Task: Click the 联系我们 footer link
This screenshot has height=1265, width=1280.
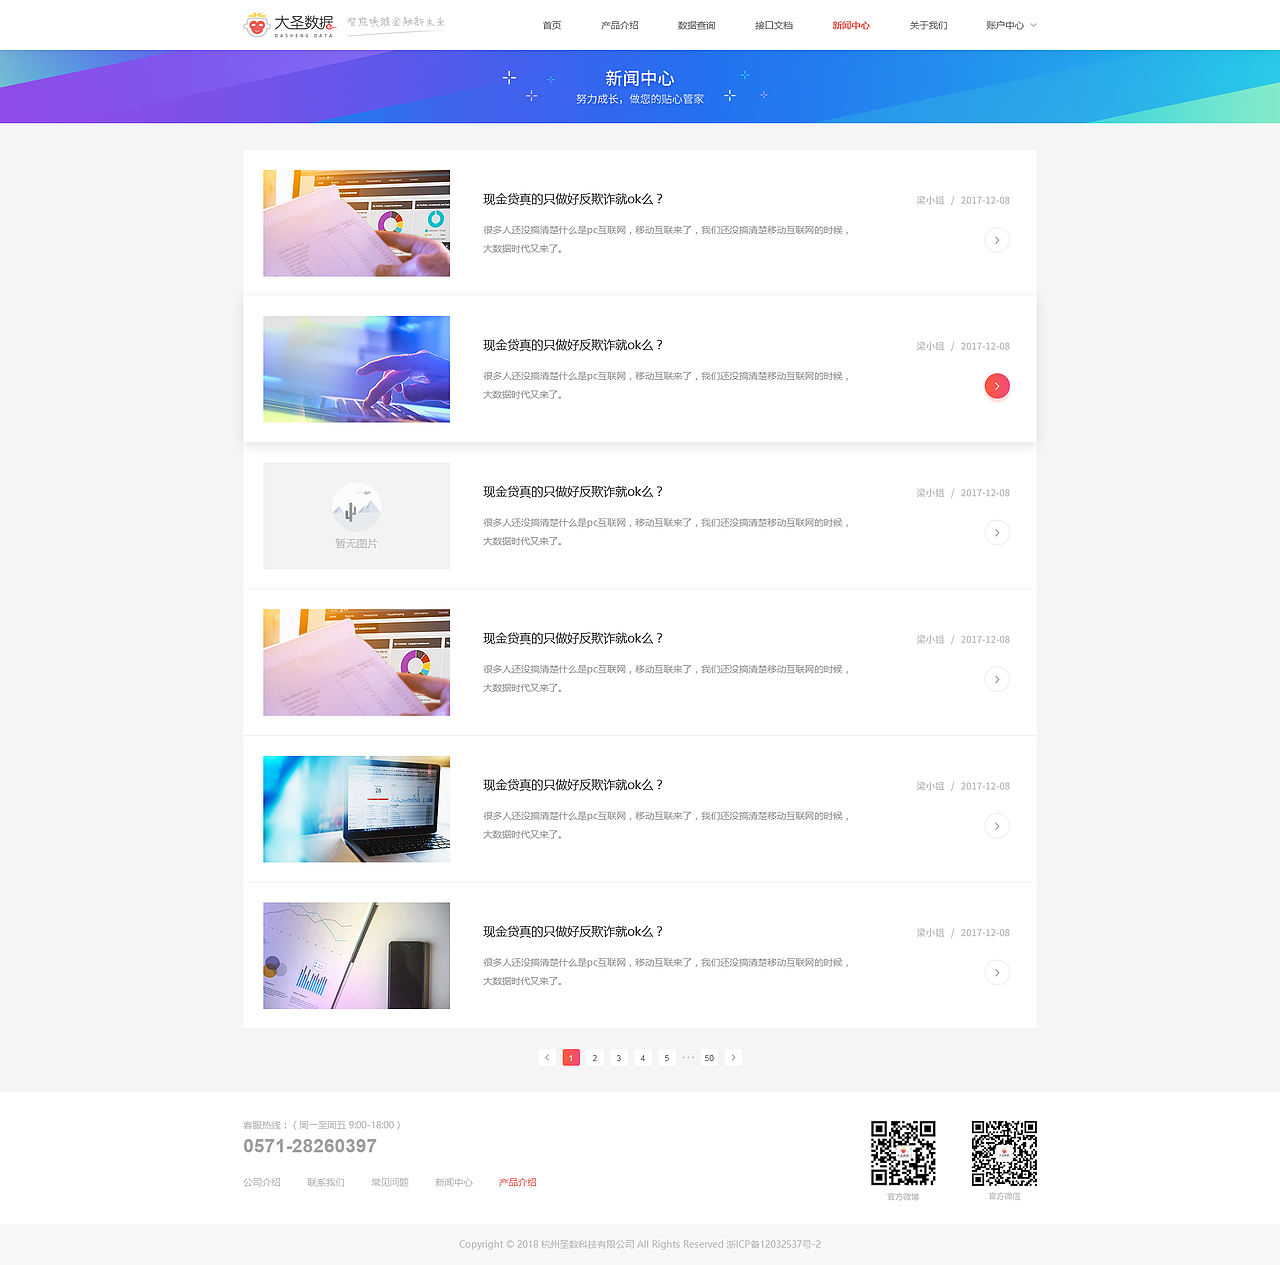Action: click(x=325, y=1182)
